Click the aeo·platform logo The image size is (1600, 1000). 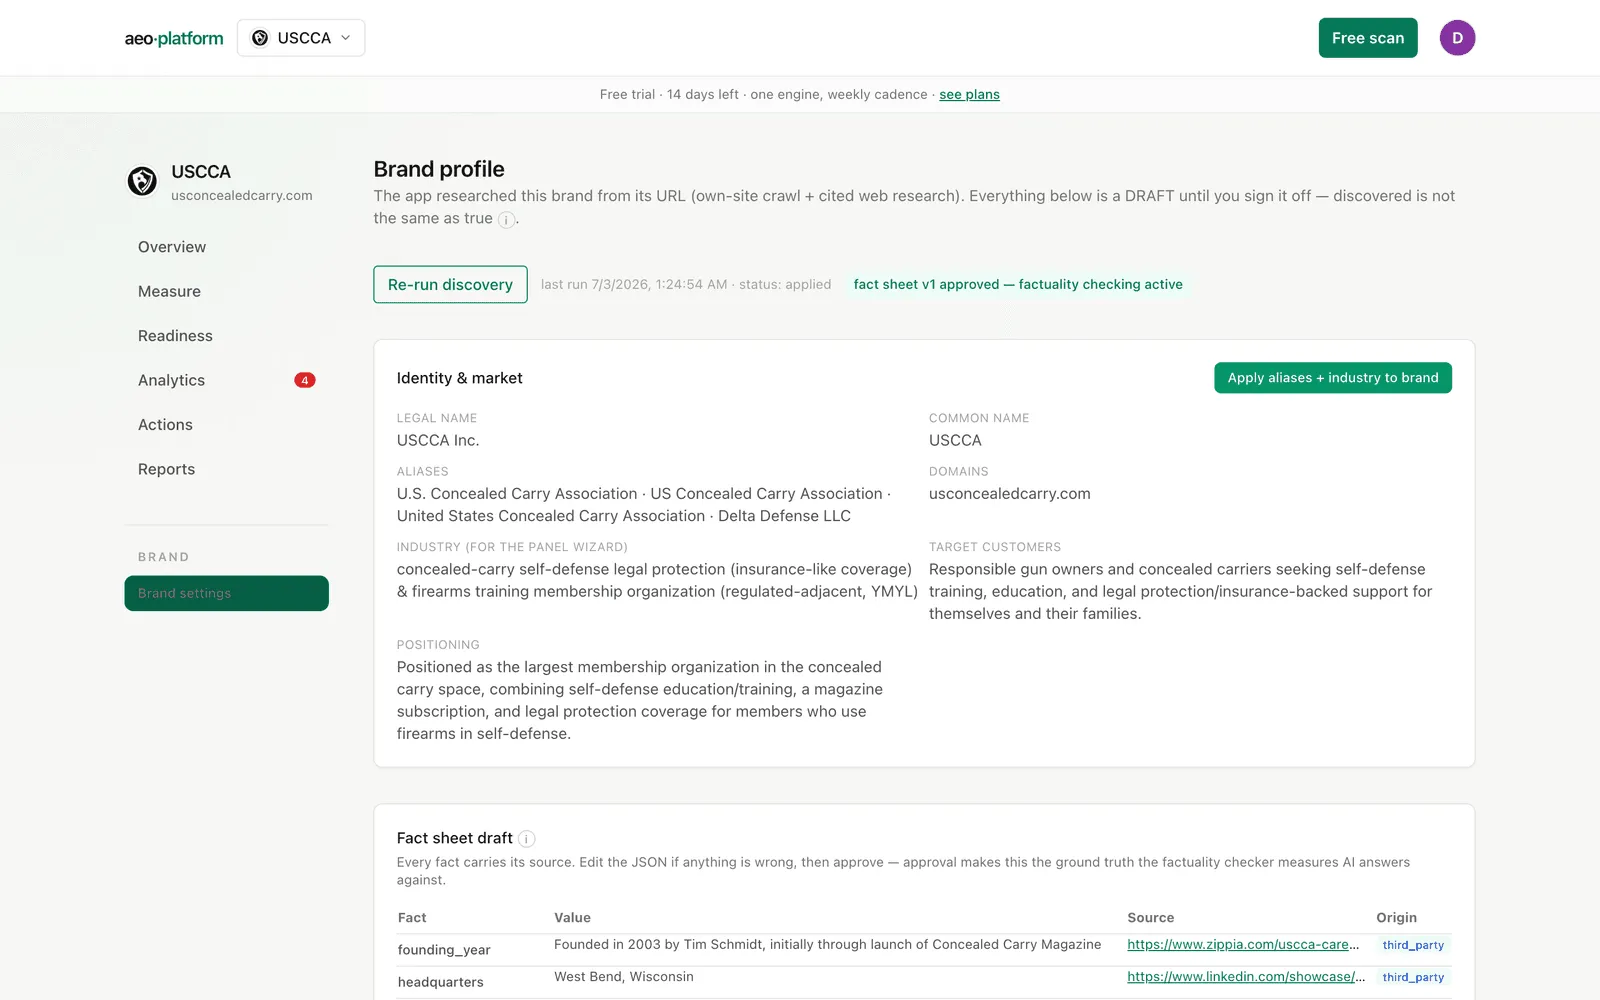pyautogui.click(x=174, y=38)
